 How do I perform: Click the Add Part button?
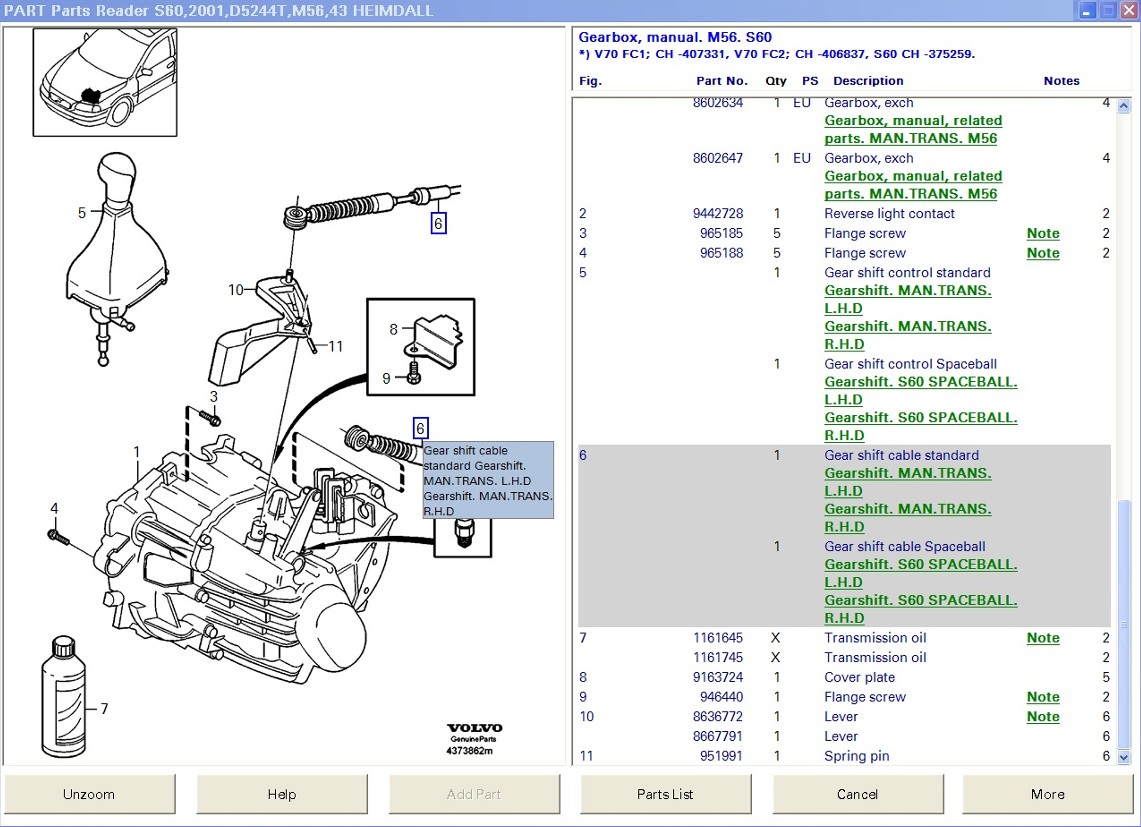pyautogui.click(x=474, y=794)
